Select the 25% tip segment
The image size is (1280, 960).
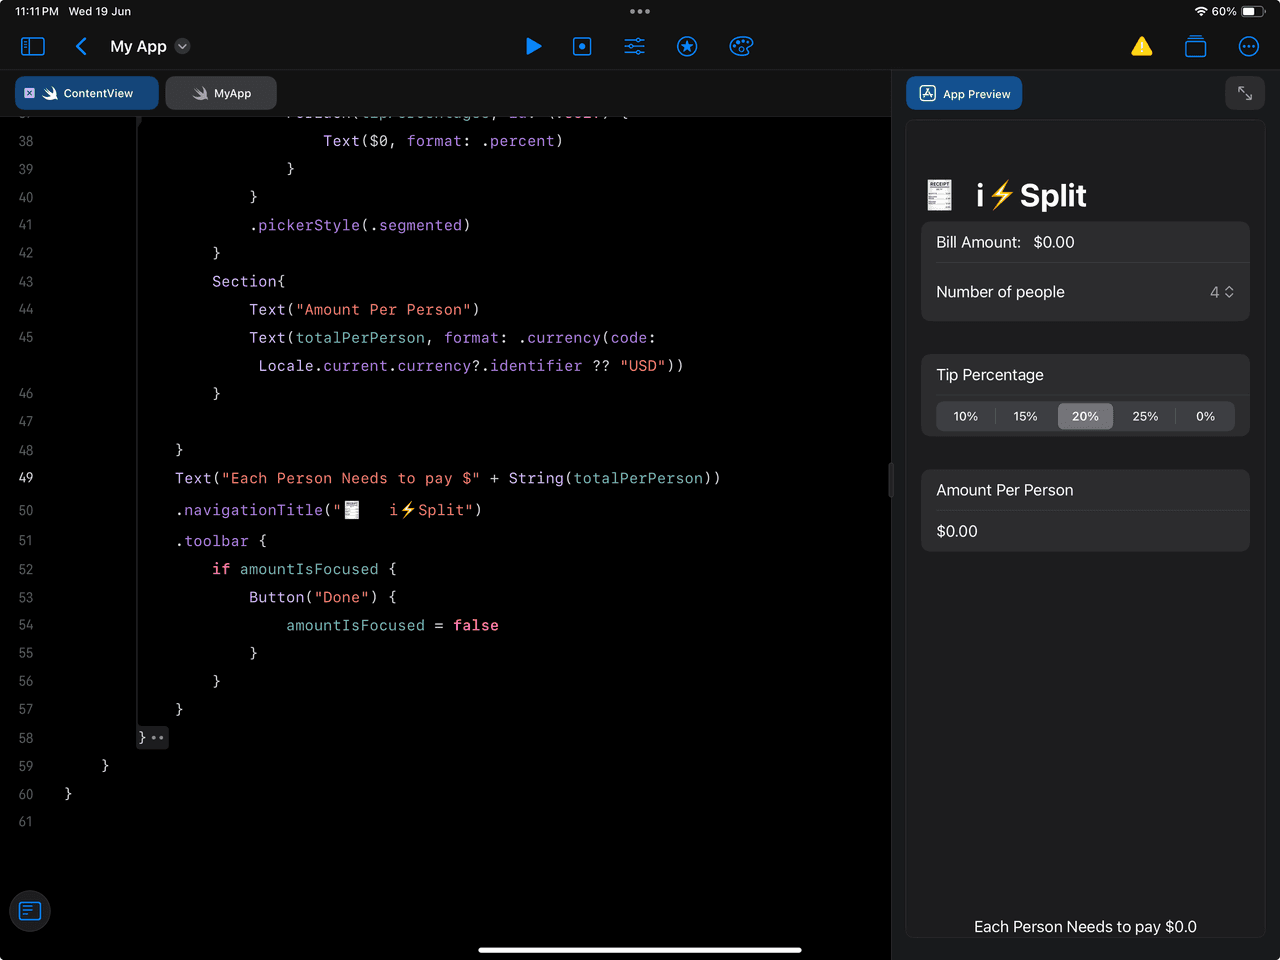coord(1145,416)
